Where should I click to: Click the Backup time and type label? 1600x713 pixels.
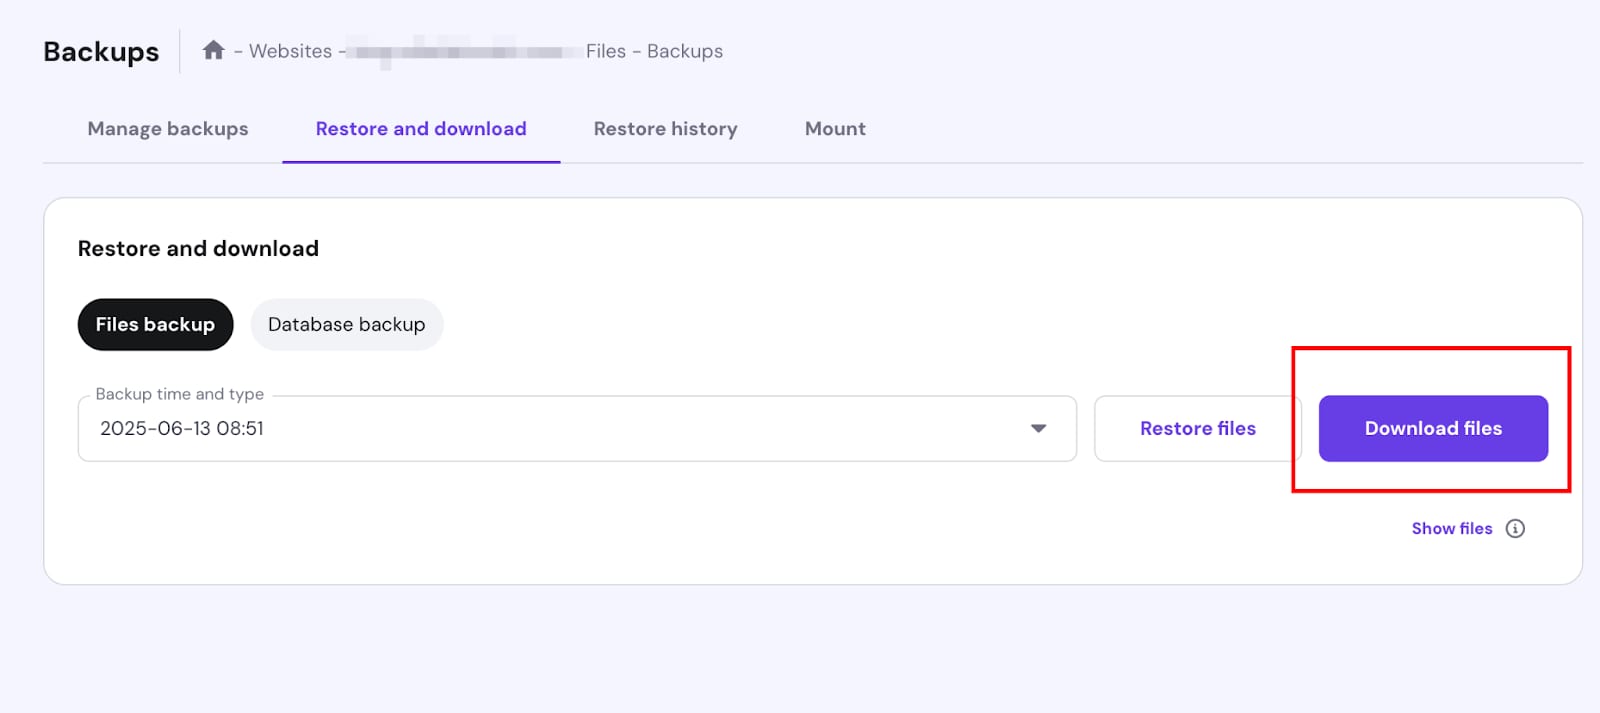[180, 394]
